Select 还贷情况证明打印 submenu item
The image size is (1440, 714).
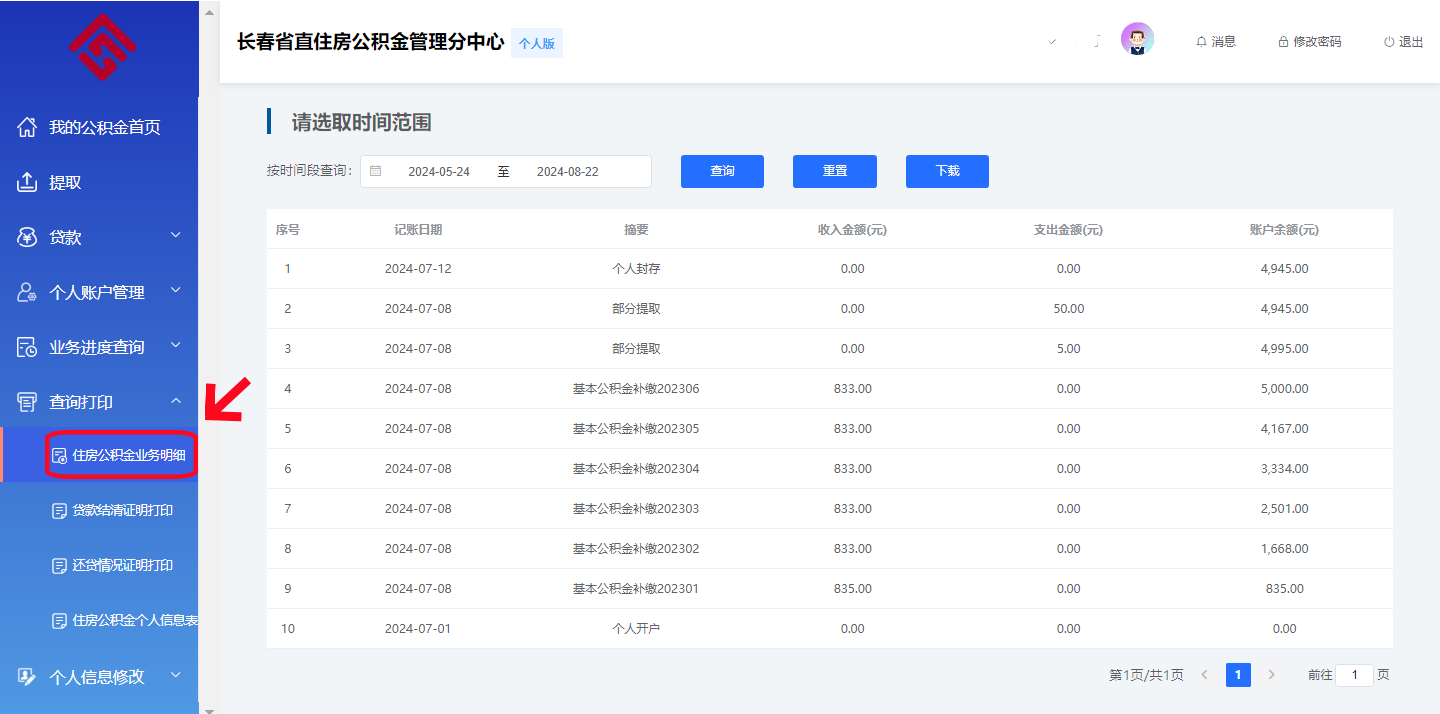[x=99, y=566]
